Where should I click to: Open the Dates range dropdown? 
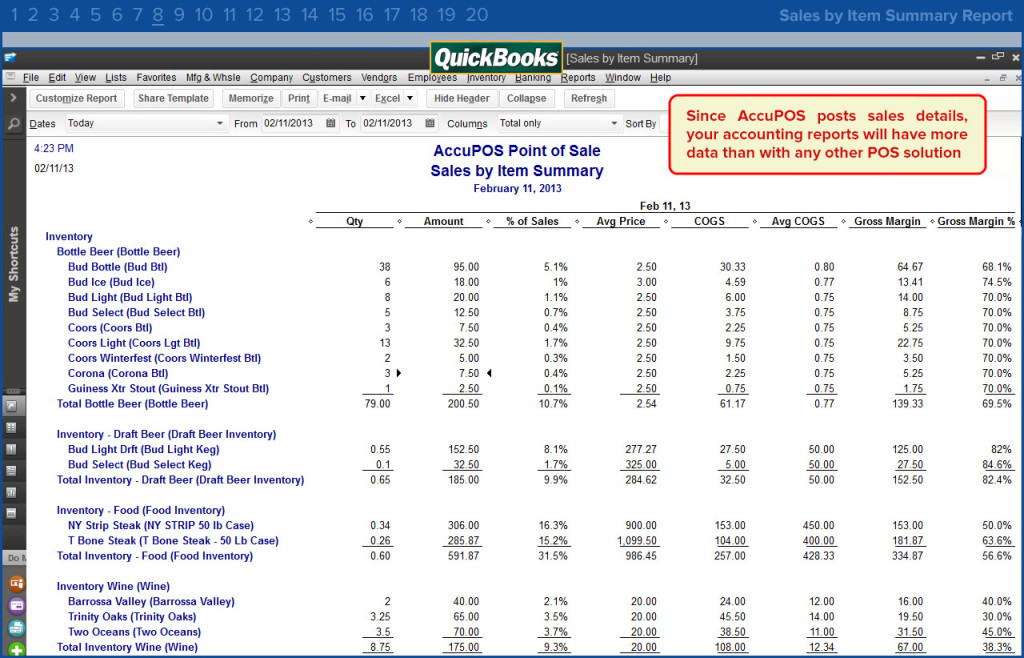point(146,123)
